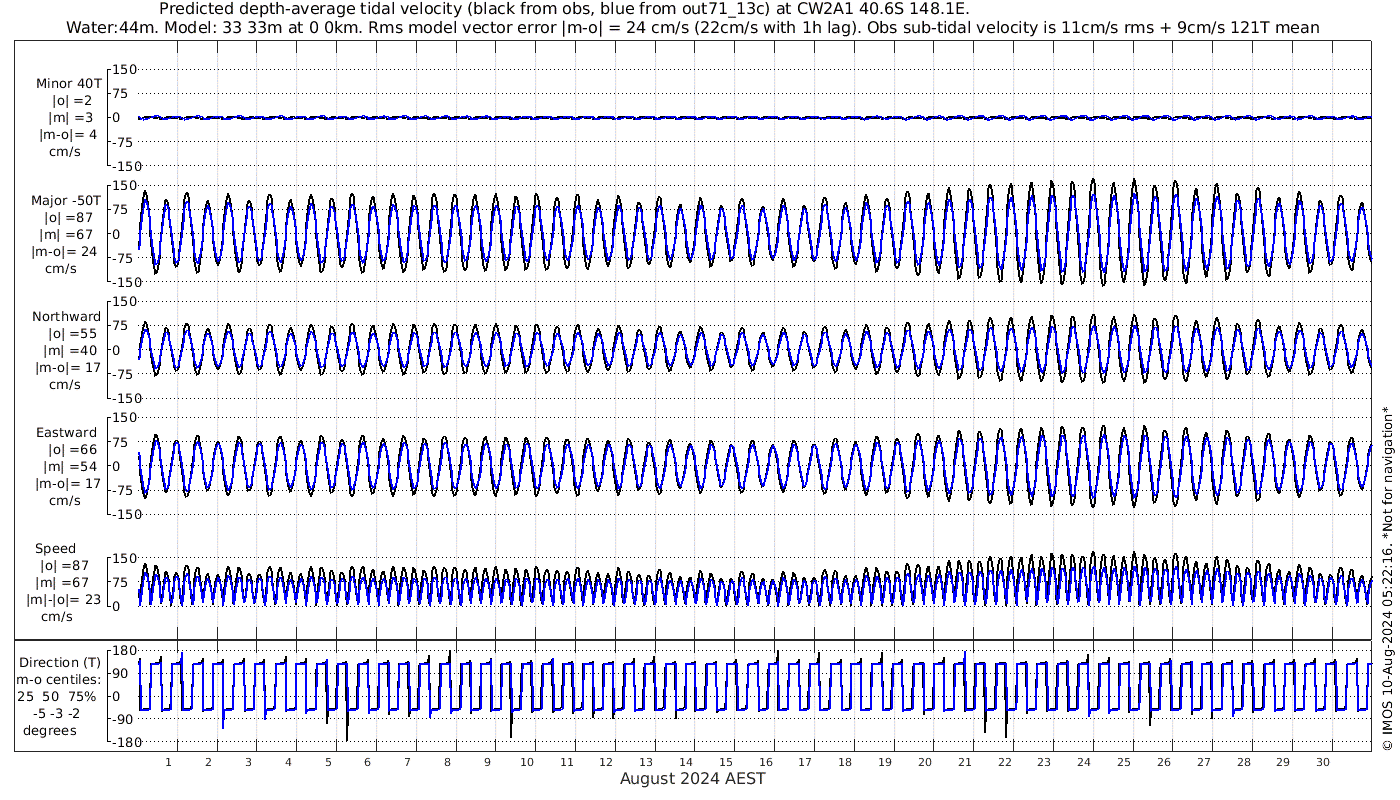Click '|o| =87' under Major -50T
Screen dimensions: 1400x800
tap(68, 218)
